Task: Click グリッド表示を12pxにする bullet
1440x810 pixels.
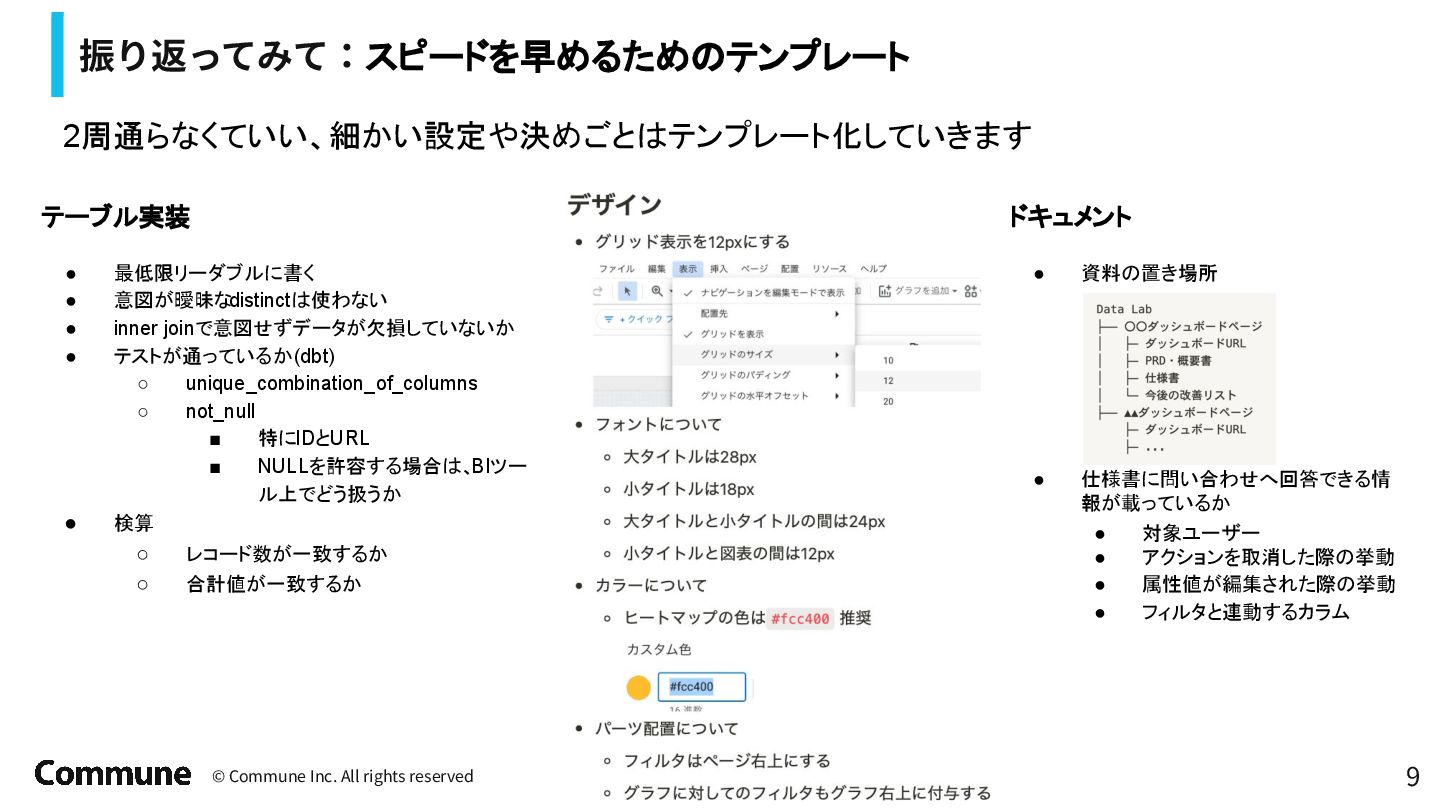Action: [692, 242]
